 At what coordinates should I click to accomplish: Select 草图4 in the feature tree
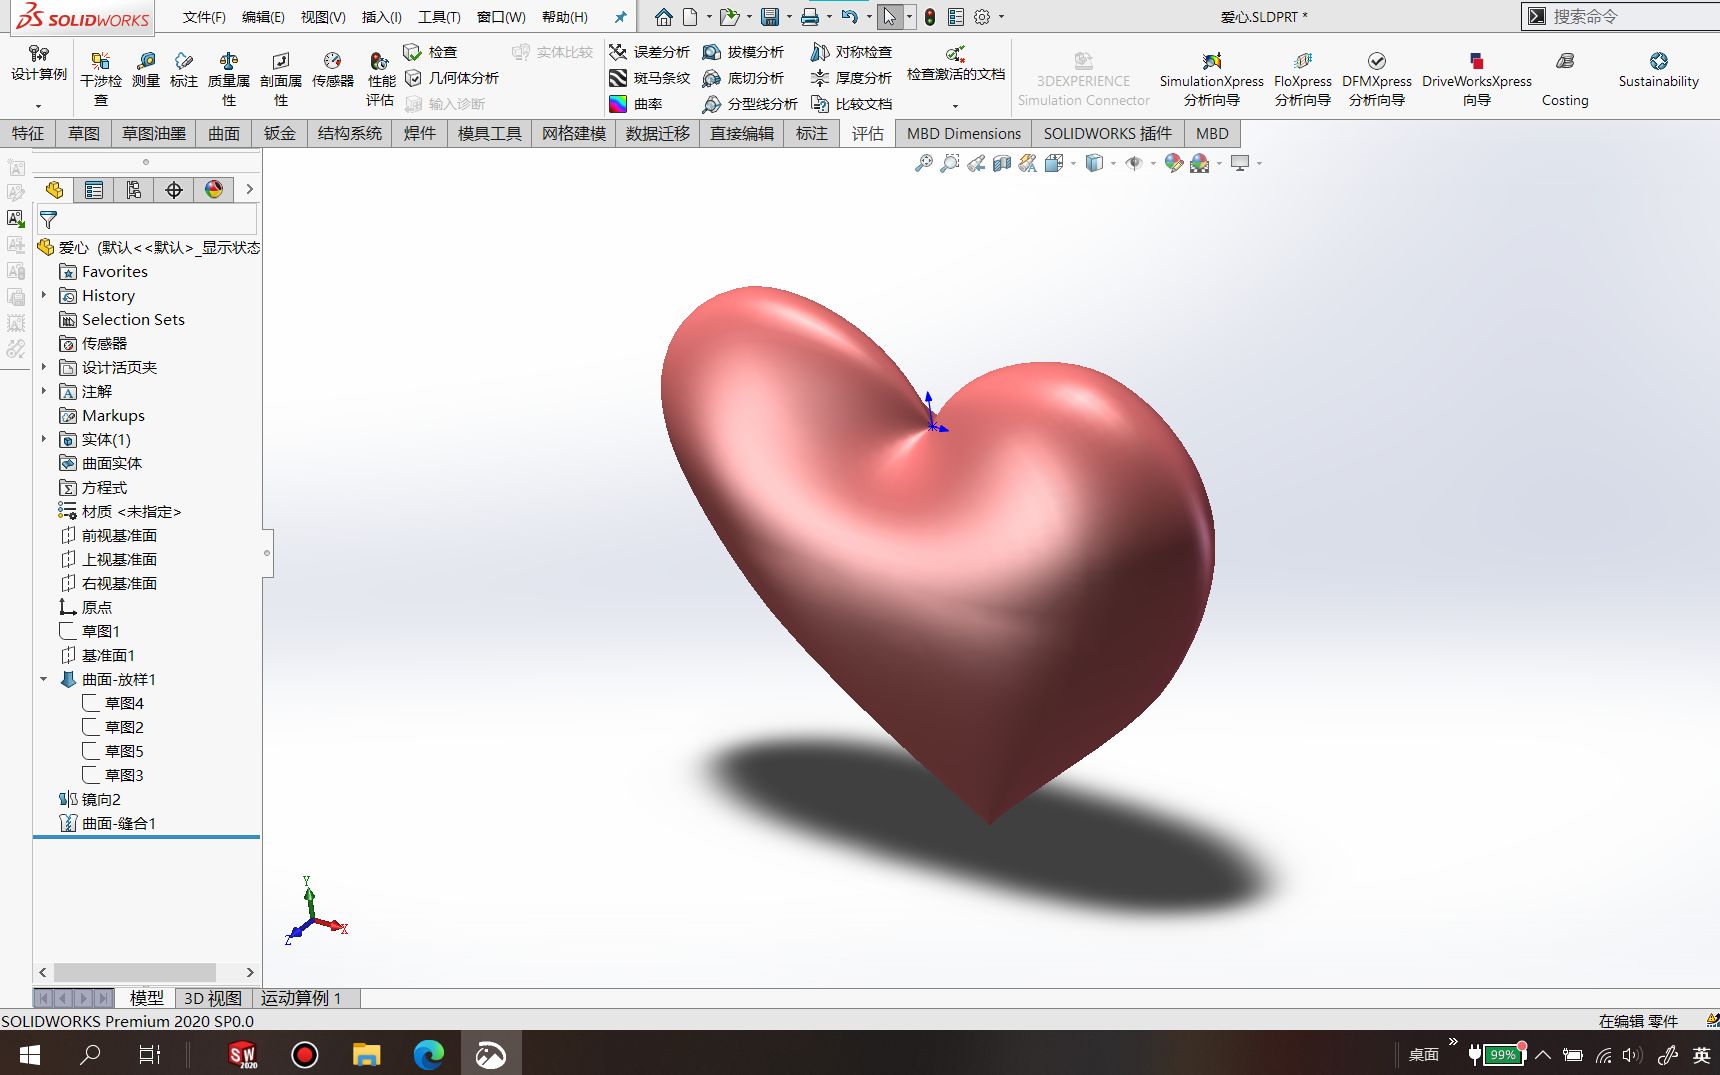(126, 703)
